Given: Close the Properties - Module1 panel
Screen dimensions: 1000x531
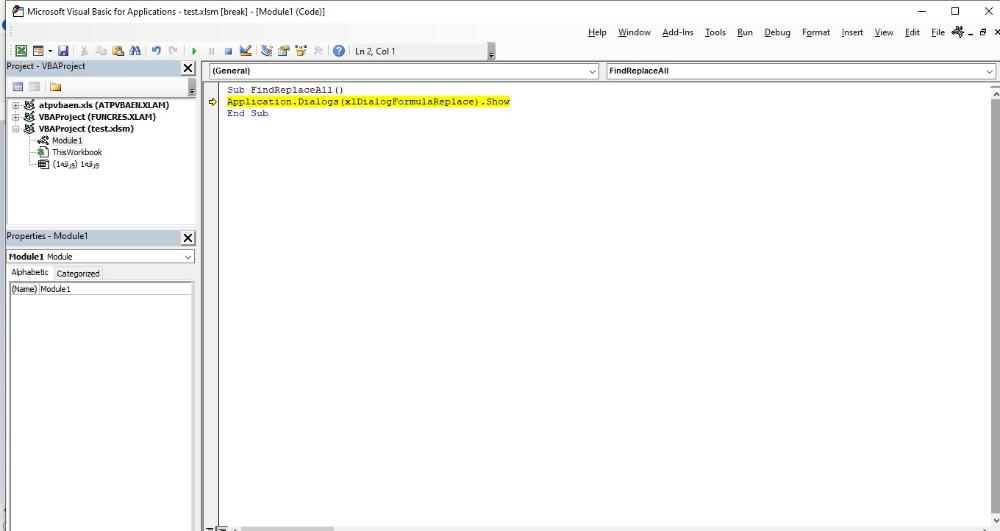Looking at the screenshot, I should click(188, 238).
